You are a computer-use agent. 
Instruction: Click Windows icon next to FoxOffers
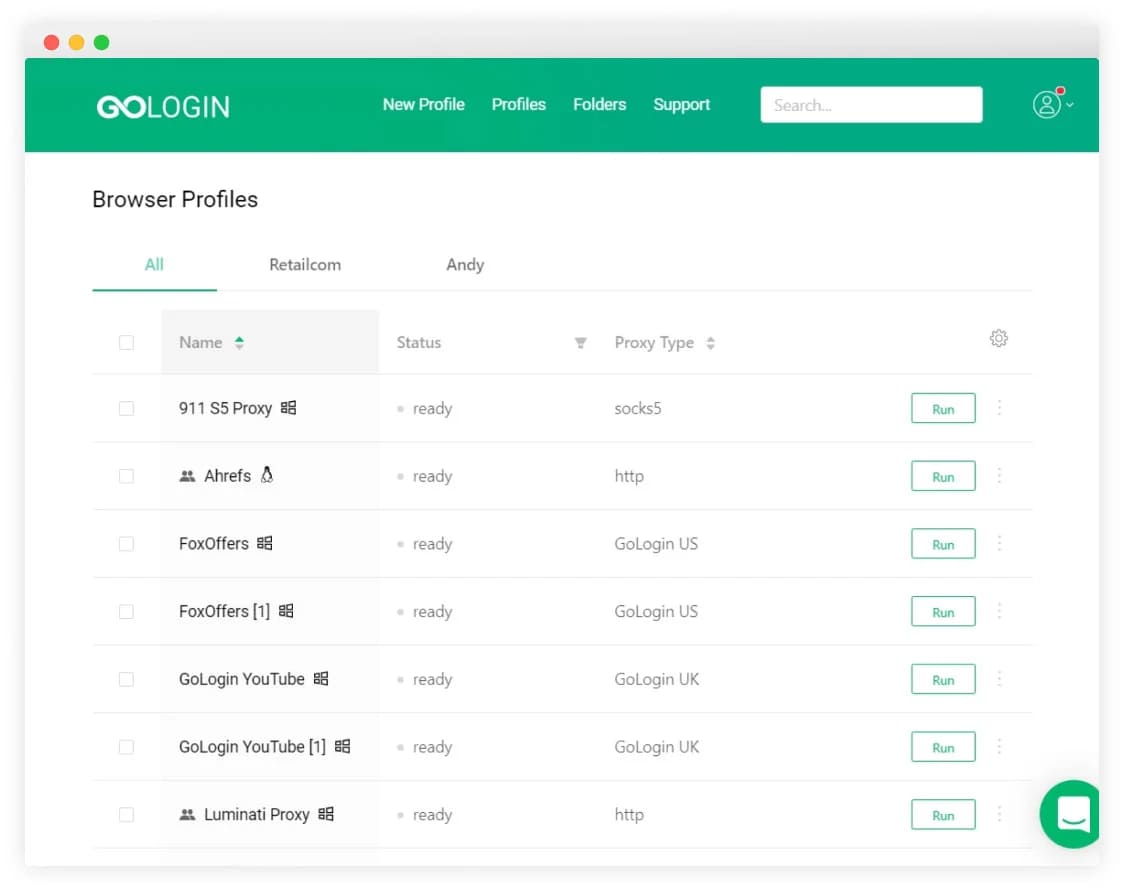click(265, 543)
